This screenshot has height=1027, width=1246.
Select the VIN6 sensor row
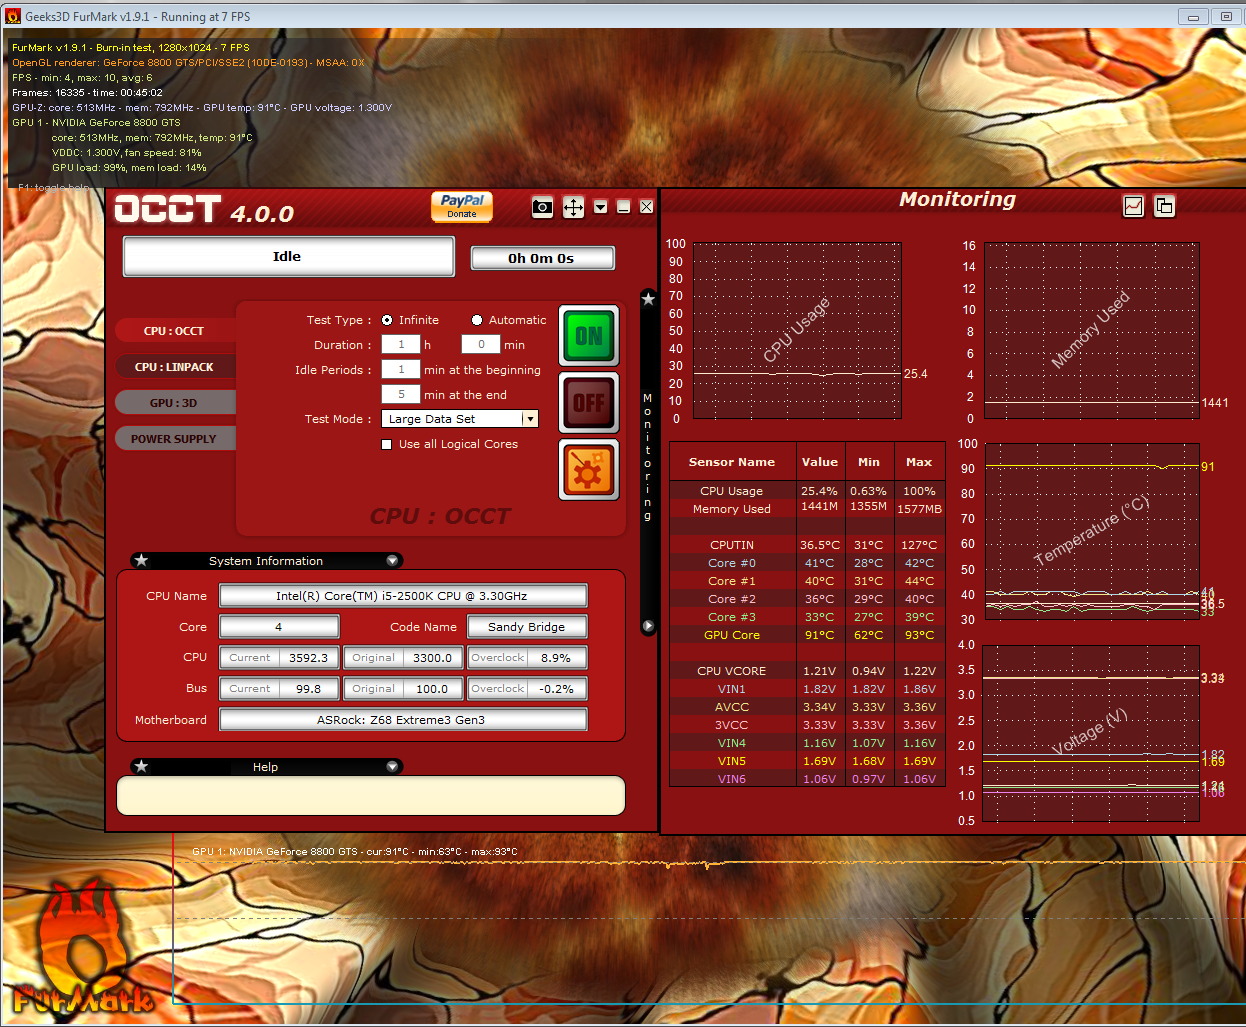[x=807, y=779]
